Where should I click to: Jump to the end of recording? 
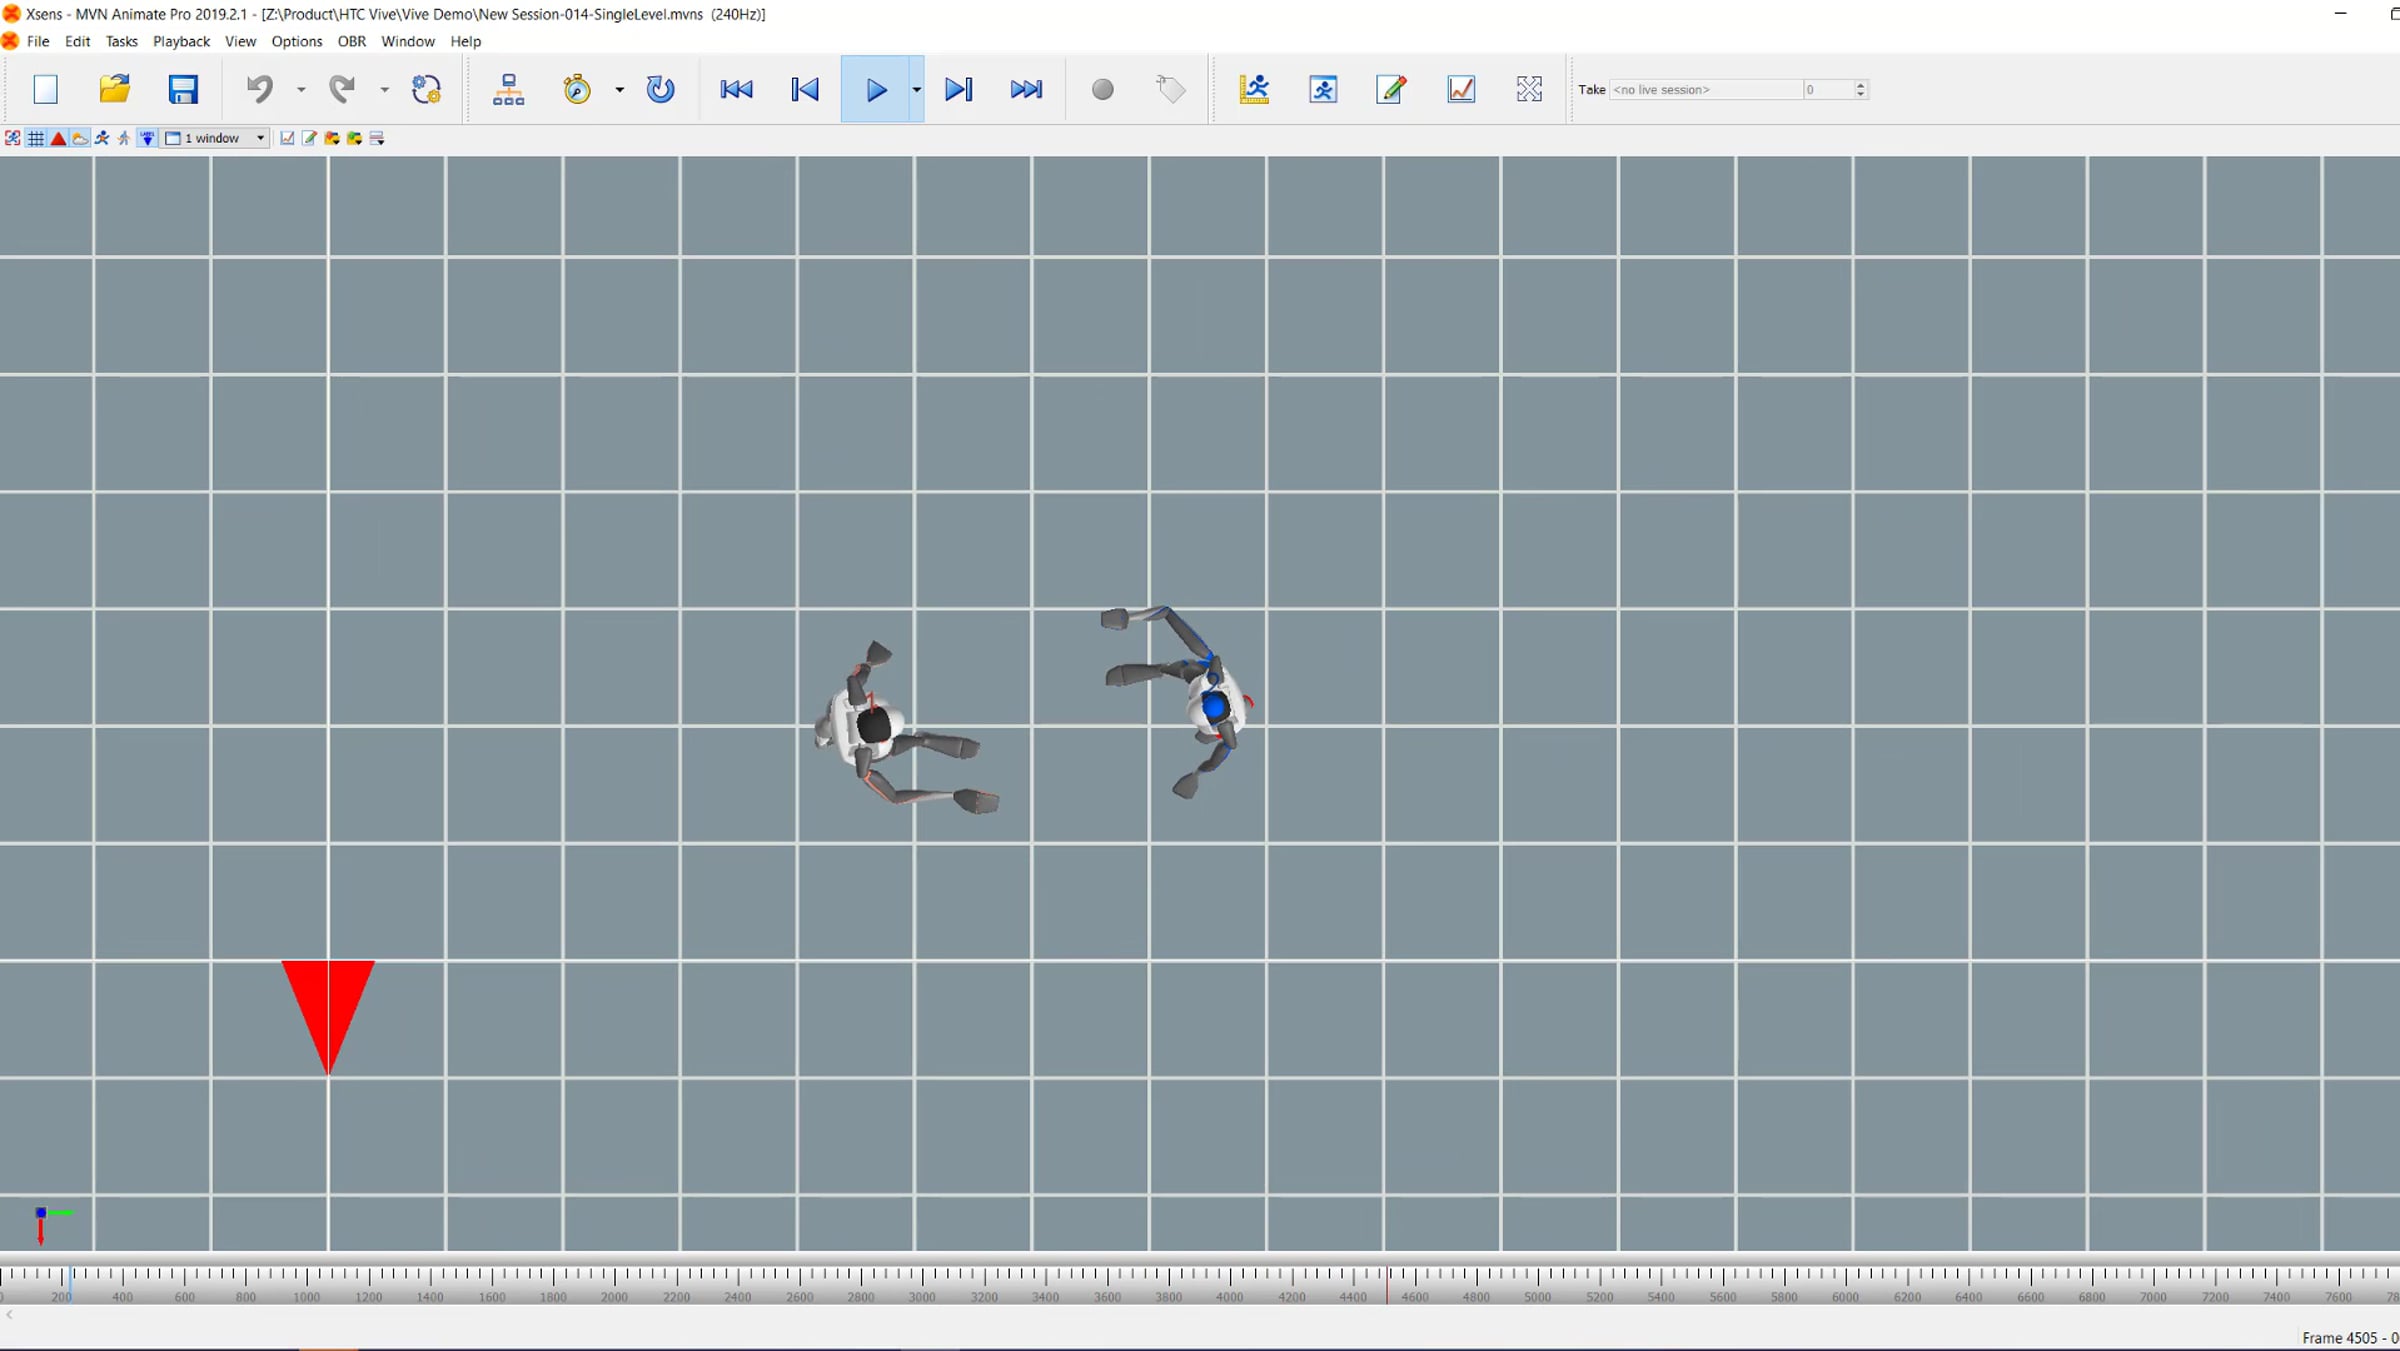[x=1026, y=90]
